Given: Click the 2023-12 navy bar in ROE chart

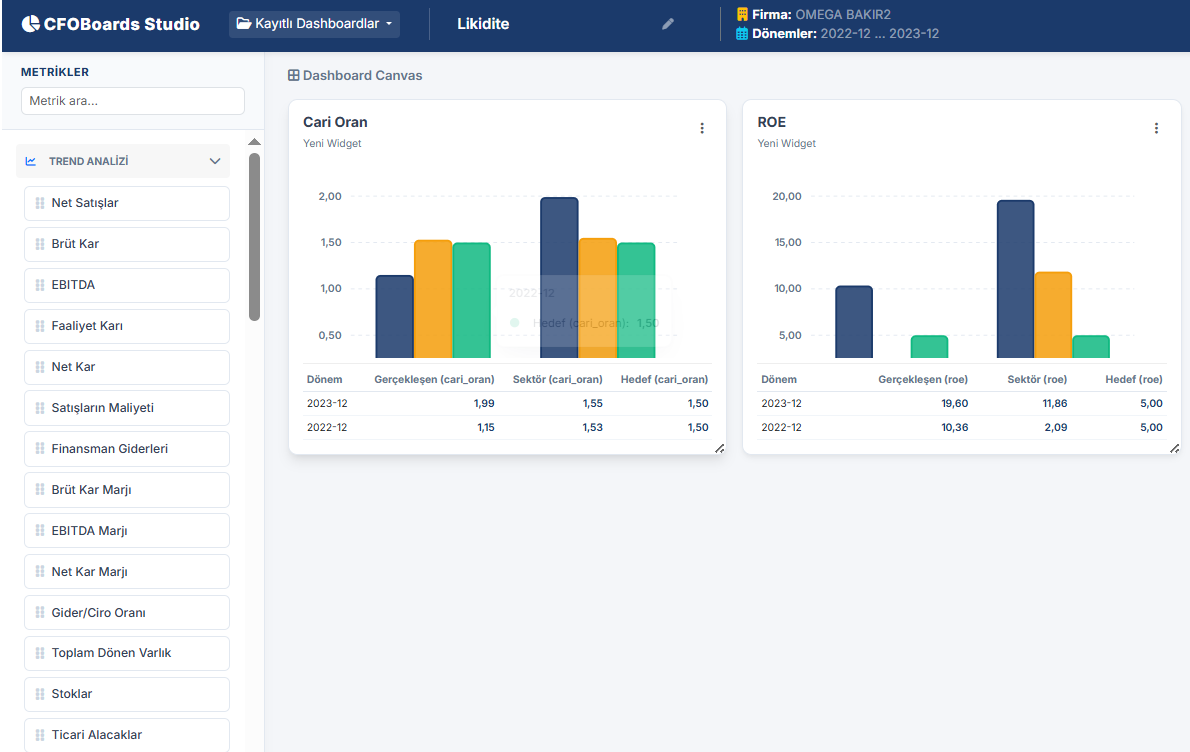Looking at the screenshot, I should (x=1015, y=279).
